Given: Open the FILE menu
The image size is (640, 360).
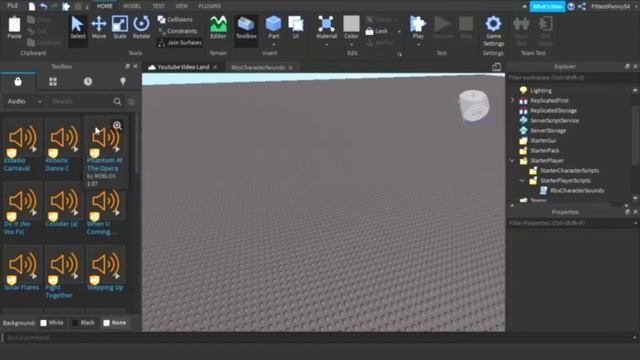Looking at the screenshot, I should (13, 6).
